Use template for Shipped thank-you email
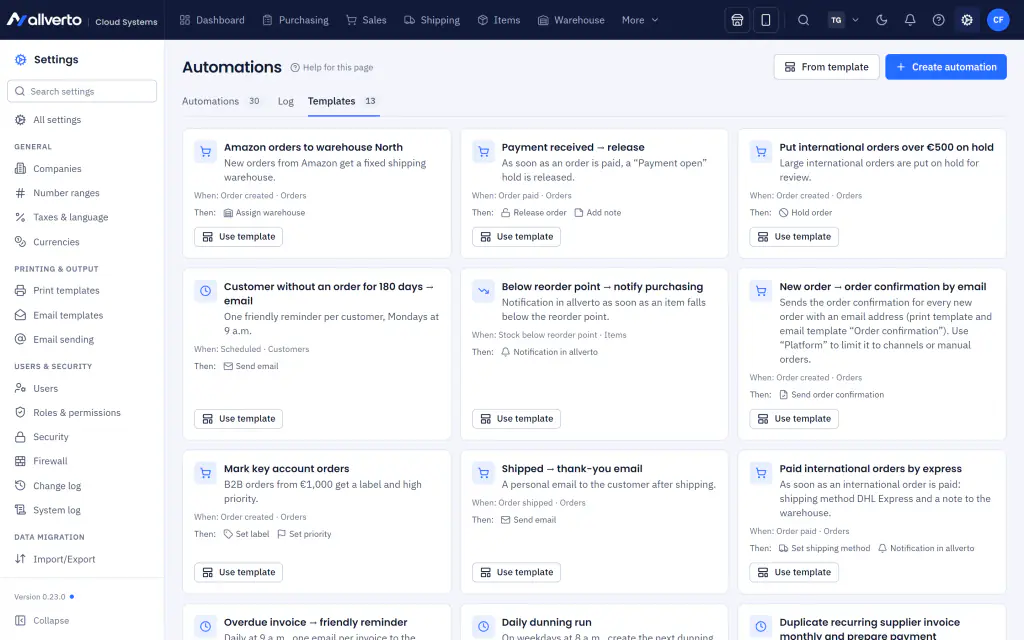 516,572
